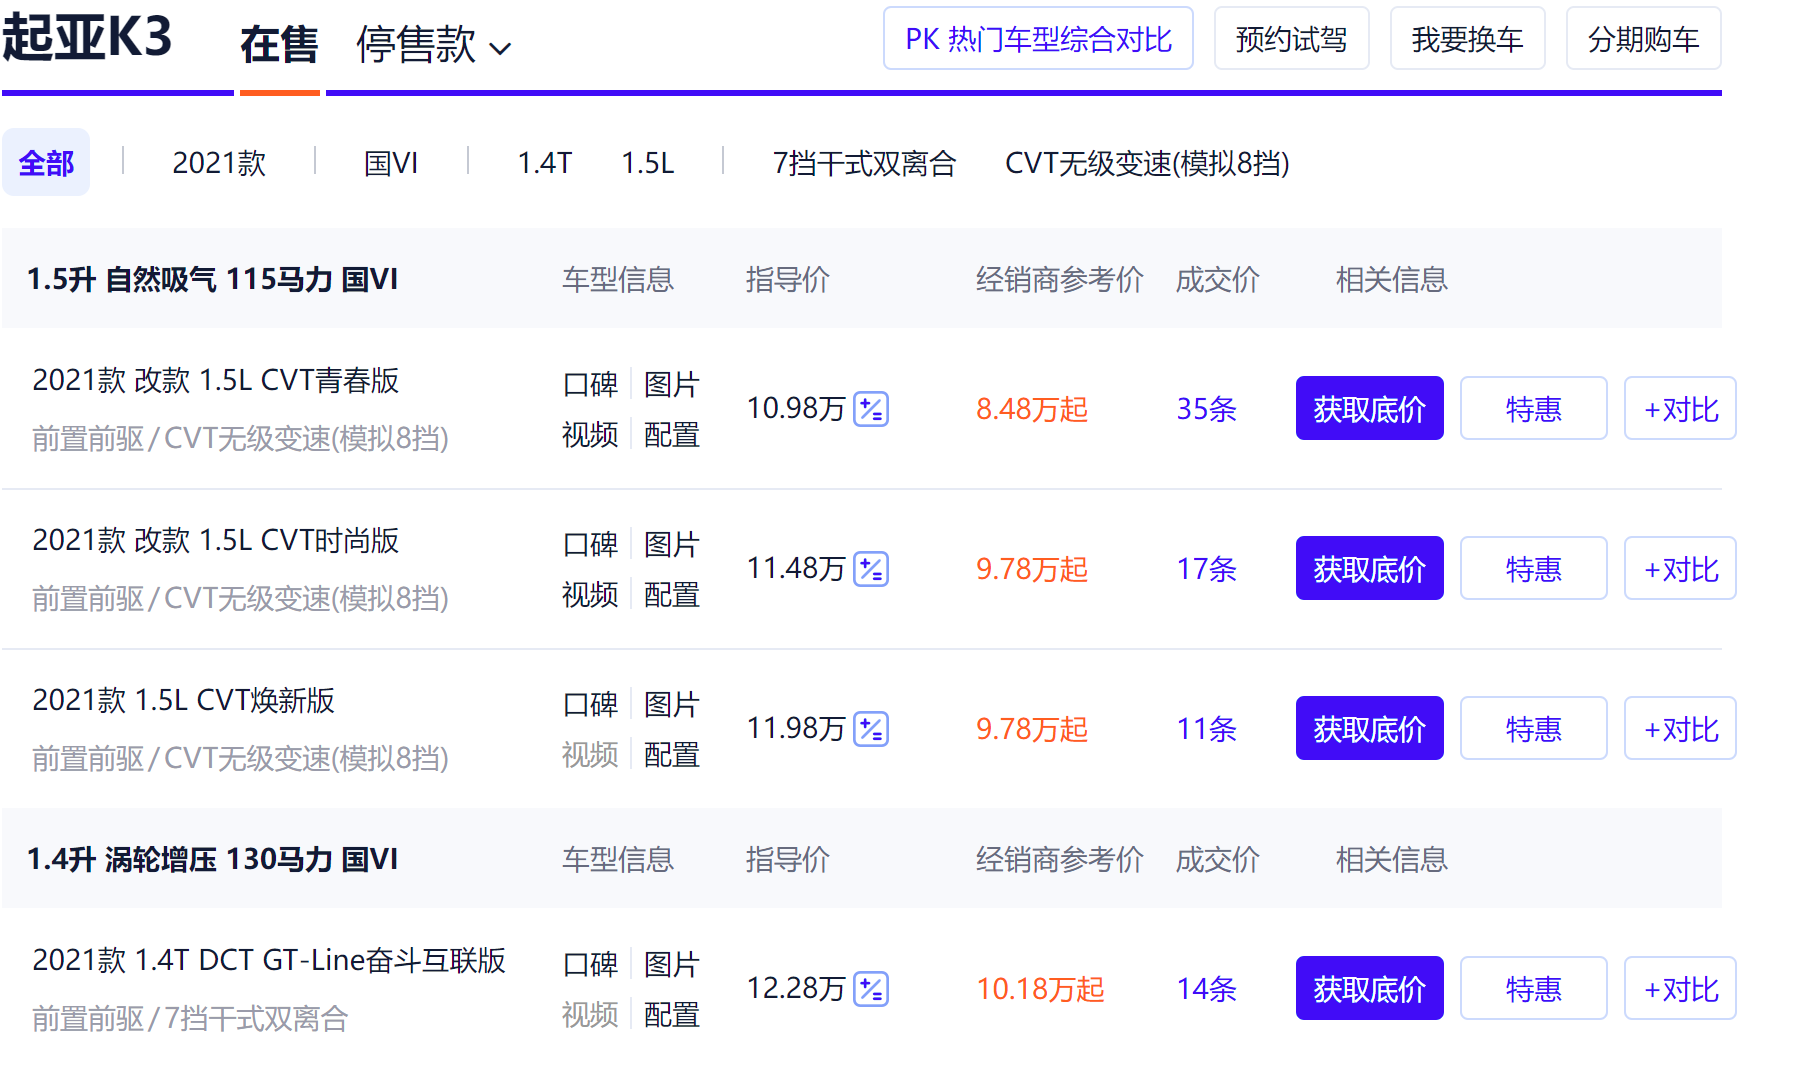Viewport: 1797px width, 1067px height.
Task: Click 10.18万起 dealer price
Action: point(1040,989)
